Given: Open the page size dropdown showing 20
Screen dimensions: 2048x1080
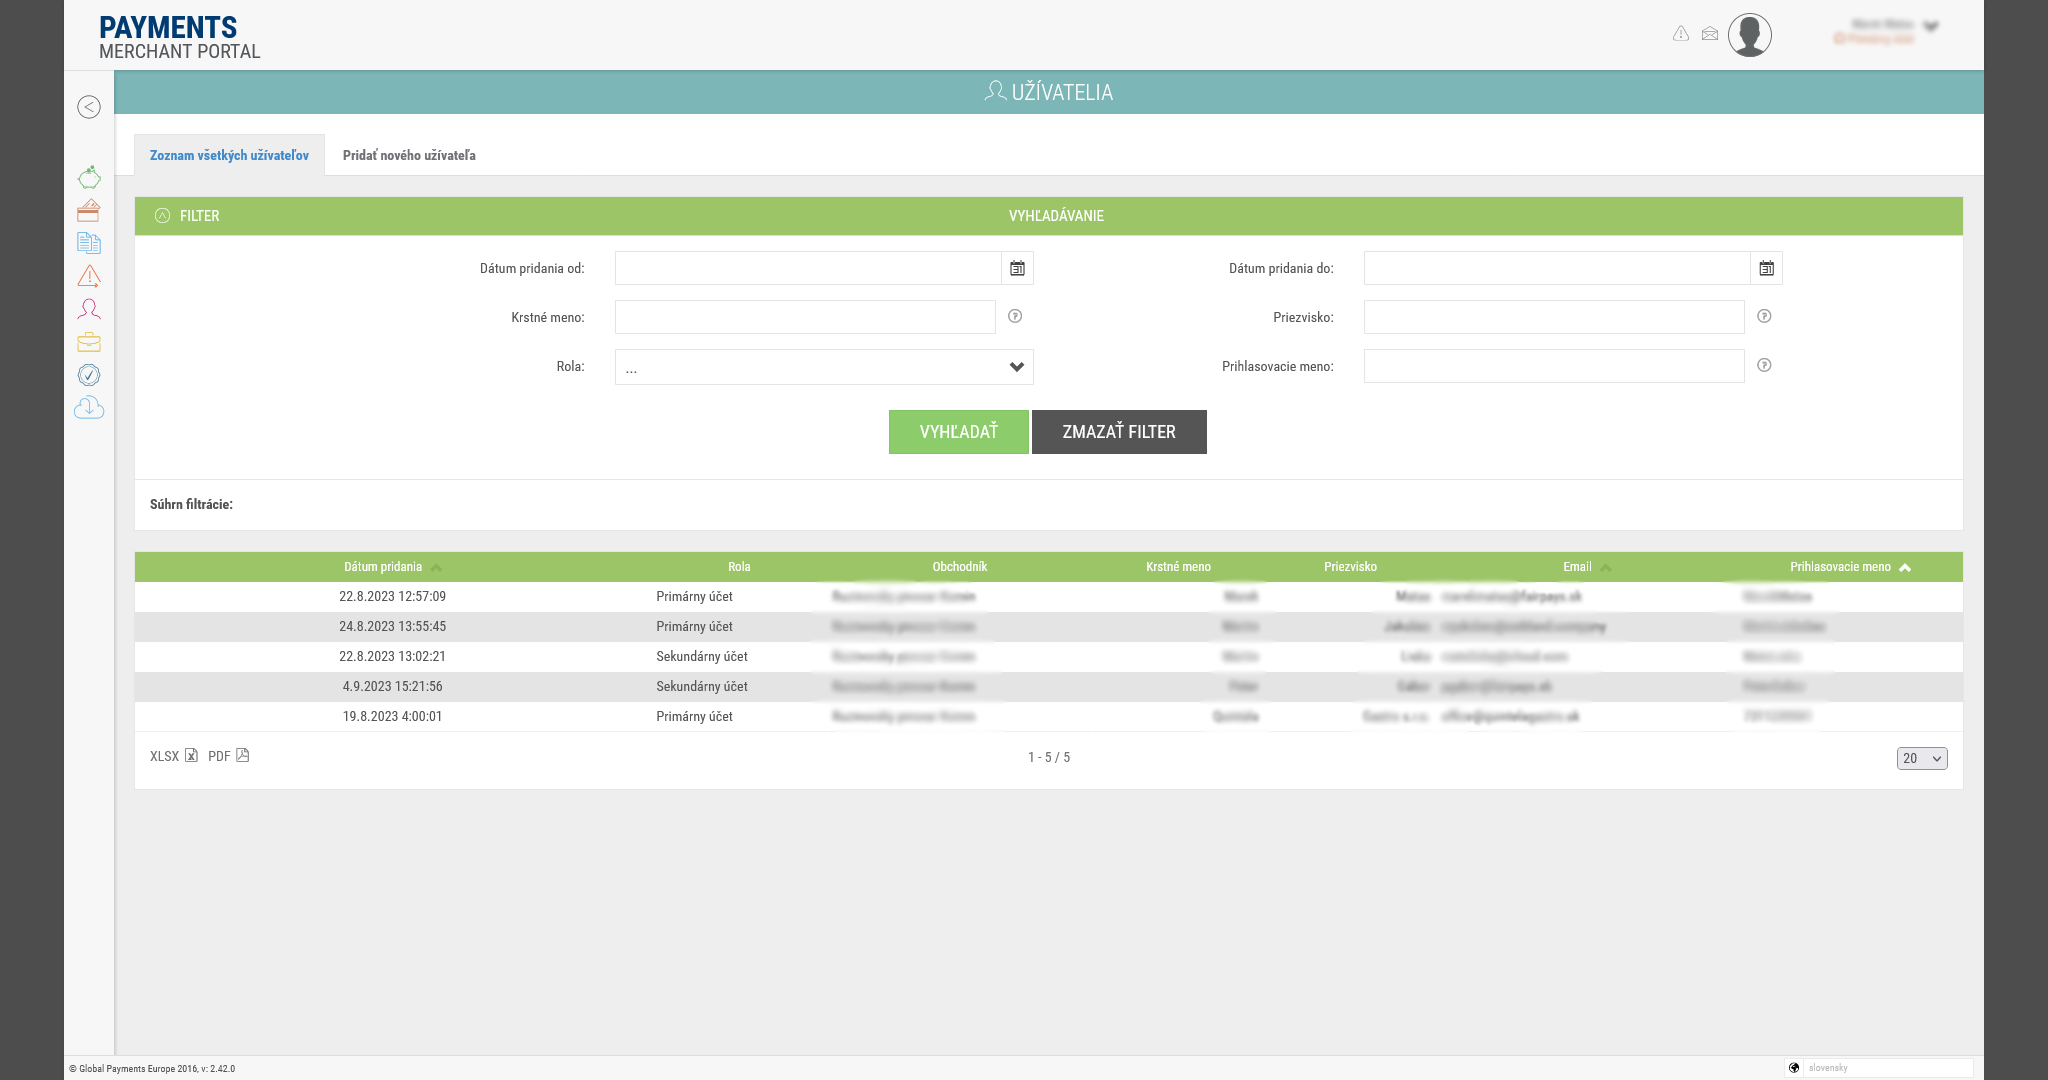Looking at the screenshot, I should pyautogui.click(x=1921, y=758).
